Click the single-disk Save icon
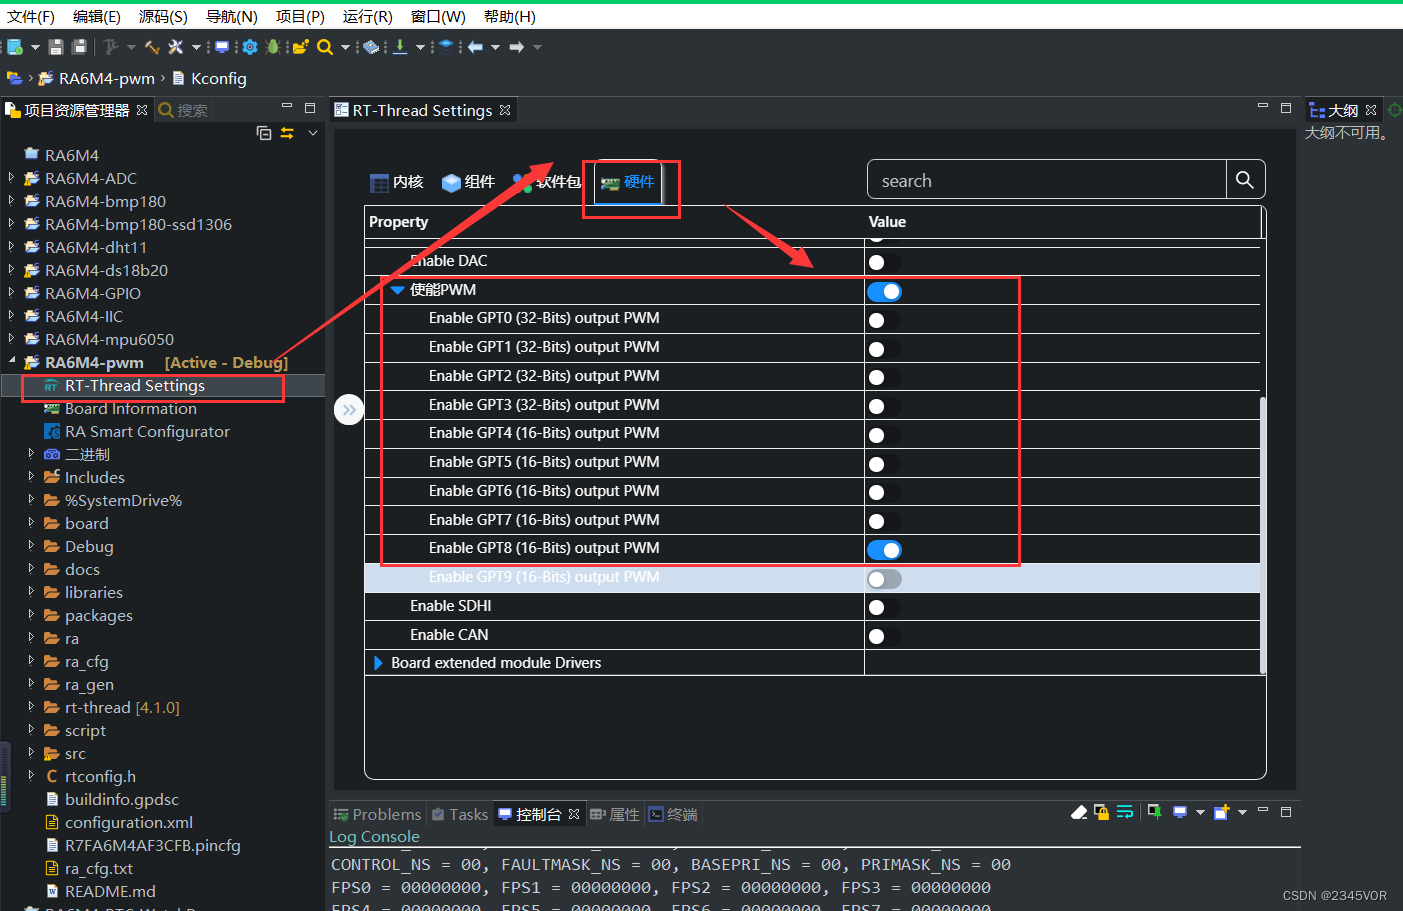The image size is (1403, 911). tap(56, 47)
